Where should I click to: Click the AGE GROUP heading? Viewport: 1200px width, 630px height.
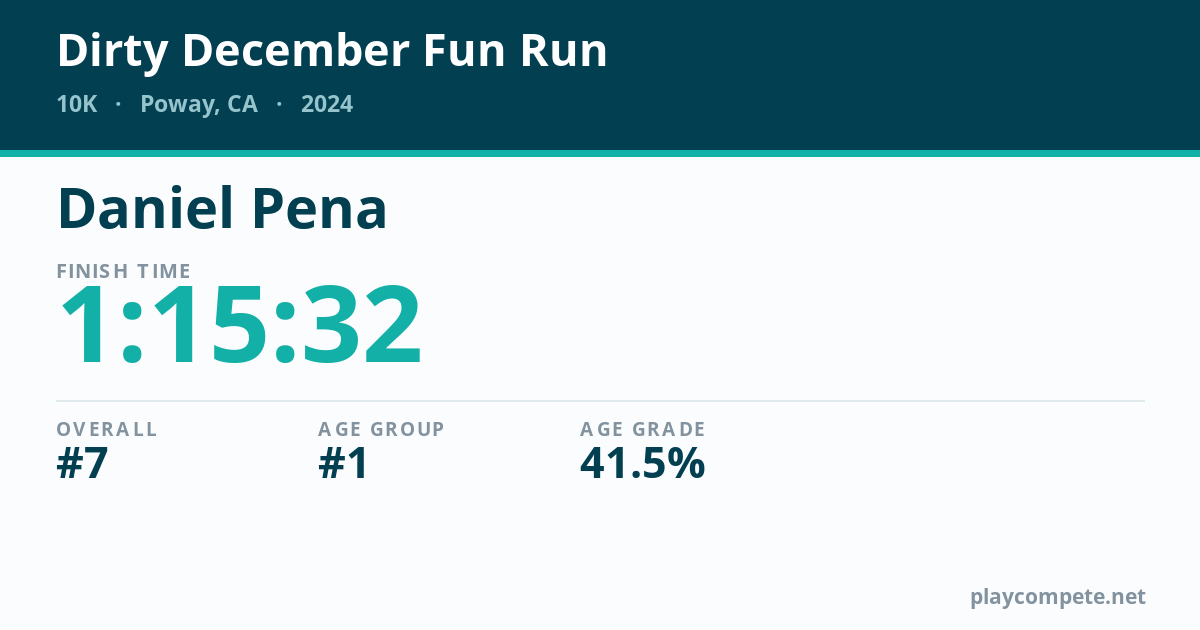click(x=381, y=429)
